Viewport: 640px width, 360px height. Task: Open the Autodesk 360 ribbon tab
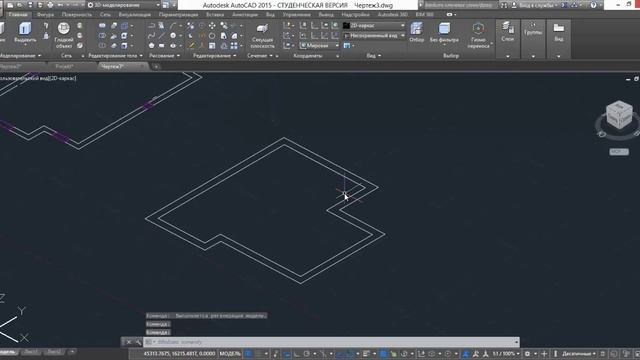(392, 15)
